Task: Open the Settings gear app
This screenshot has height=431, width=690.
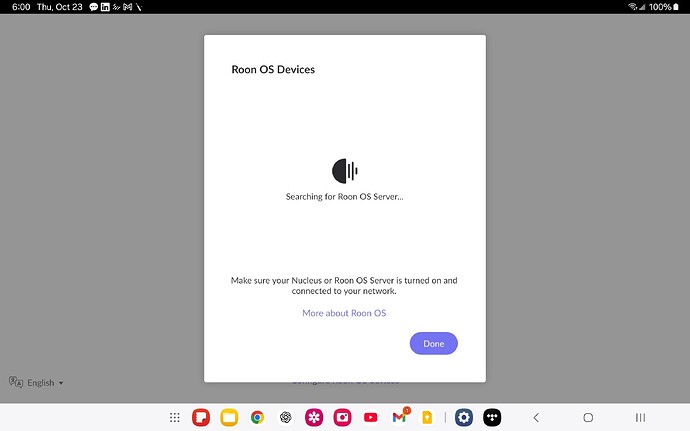Action: point(463,417)
